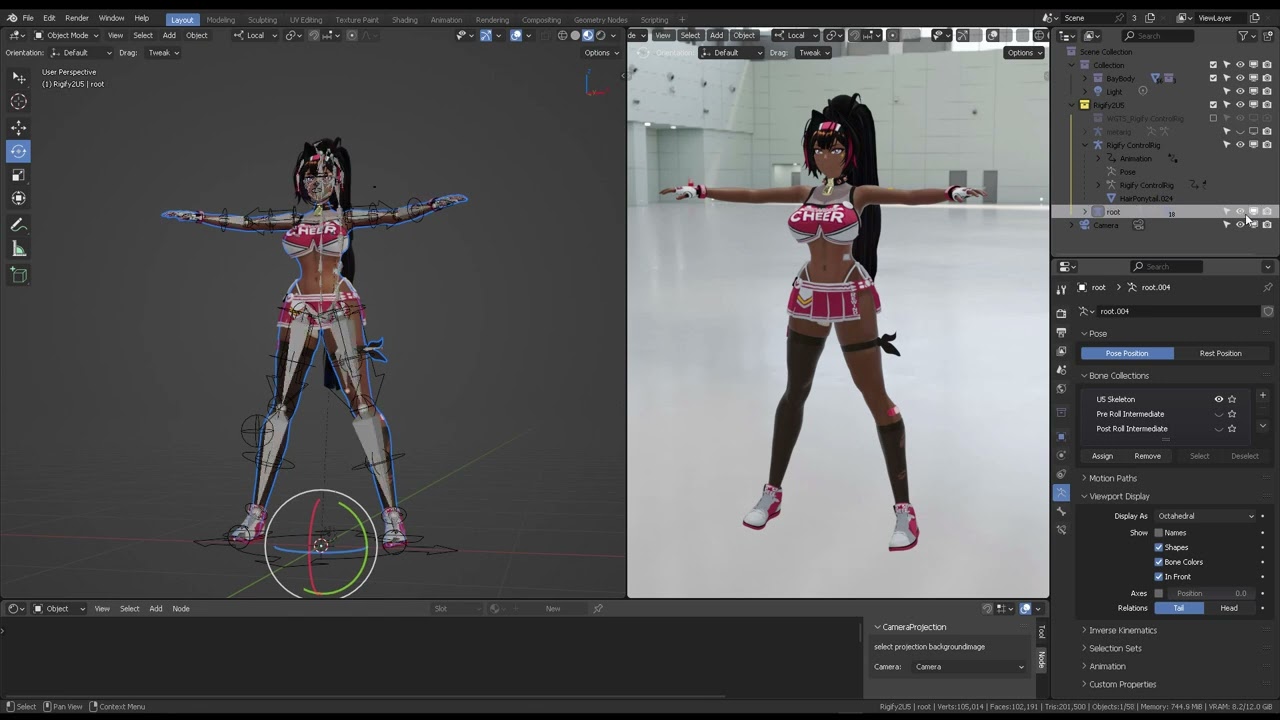Uncheck the In Front checkbox
This screenshot has height=720, width=1280.
point(1159,576)
